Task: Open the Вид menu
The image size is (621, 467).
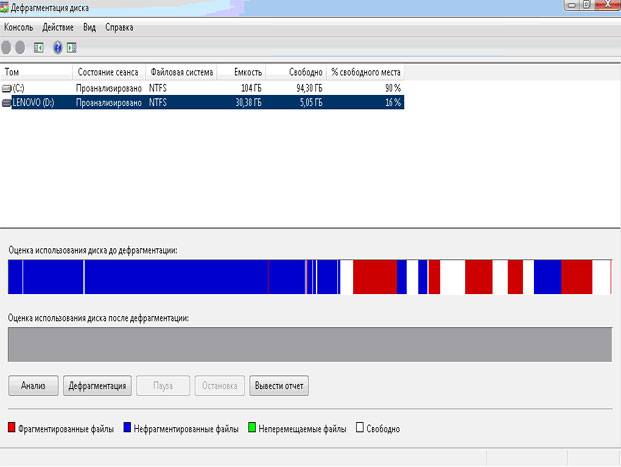Action: pos(90,27)
